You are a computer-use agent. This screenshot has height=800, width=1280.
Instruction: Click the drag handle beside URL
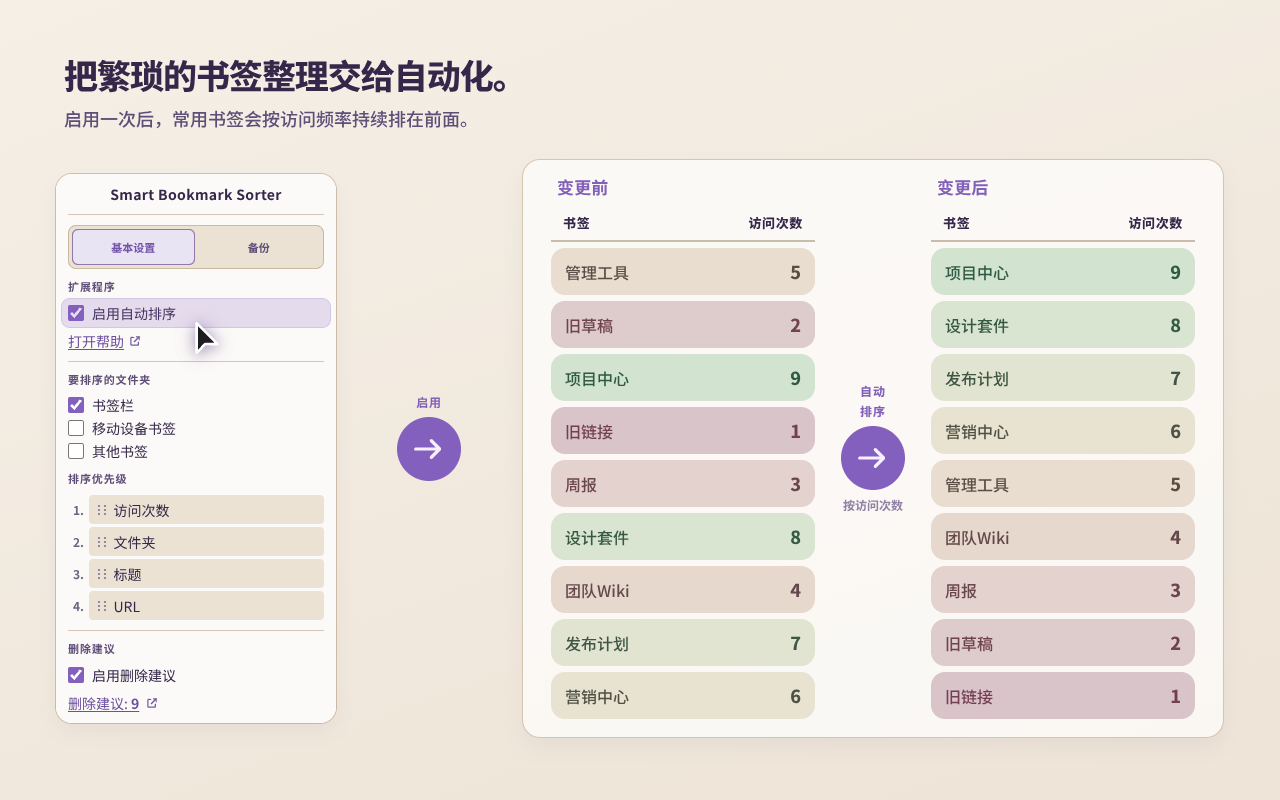click(102, 606)
